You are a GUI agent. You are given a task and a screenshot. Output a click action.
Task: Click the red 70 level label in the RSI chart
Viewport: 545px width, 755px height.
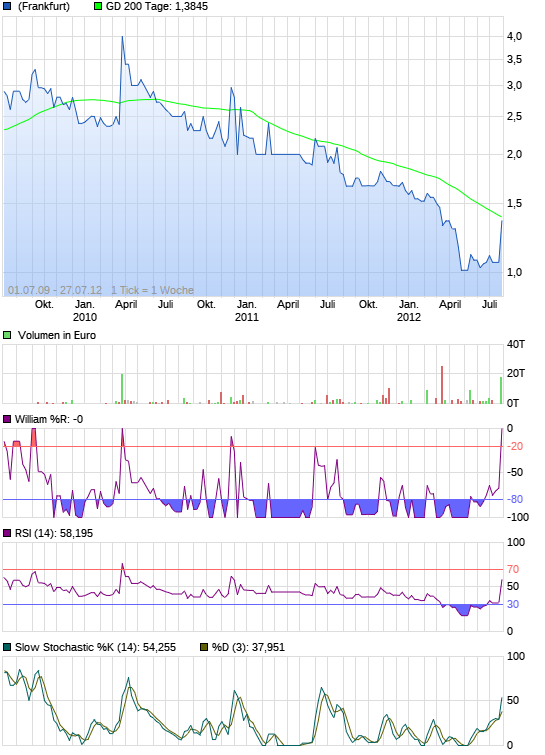coord(513,569)
